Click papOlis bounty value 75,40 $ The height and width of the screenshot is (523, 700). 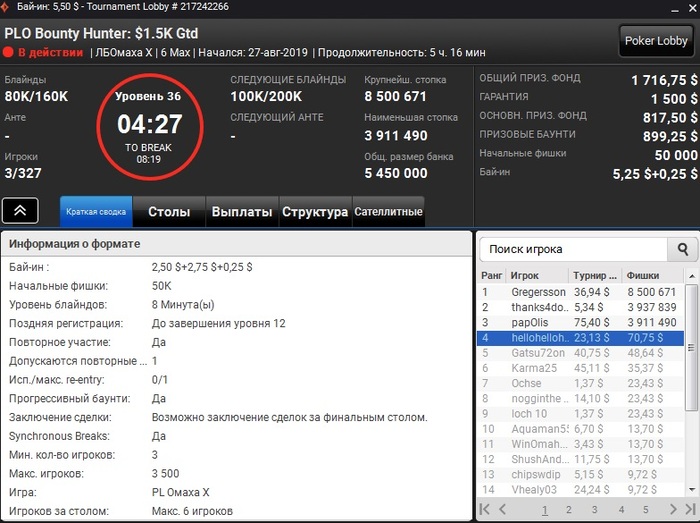tap(592, 323)
